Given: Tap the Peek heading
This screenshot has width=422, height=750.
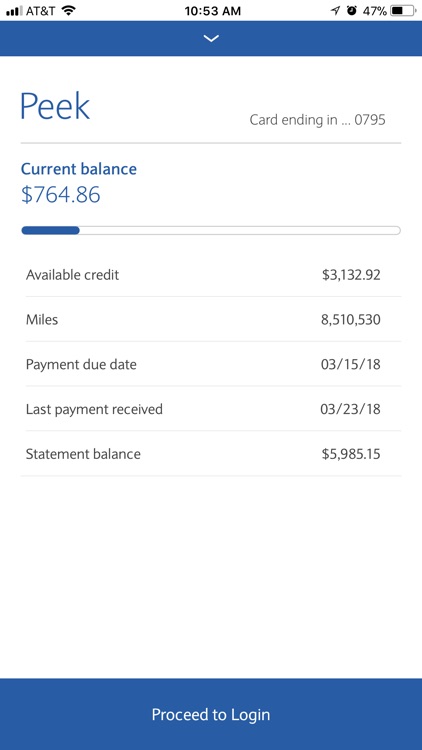Looking at the screenshot, I should [x=55, y=106].
